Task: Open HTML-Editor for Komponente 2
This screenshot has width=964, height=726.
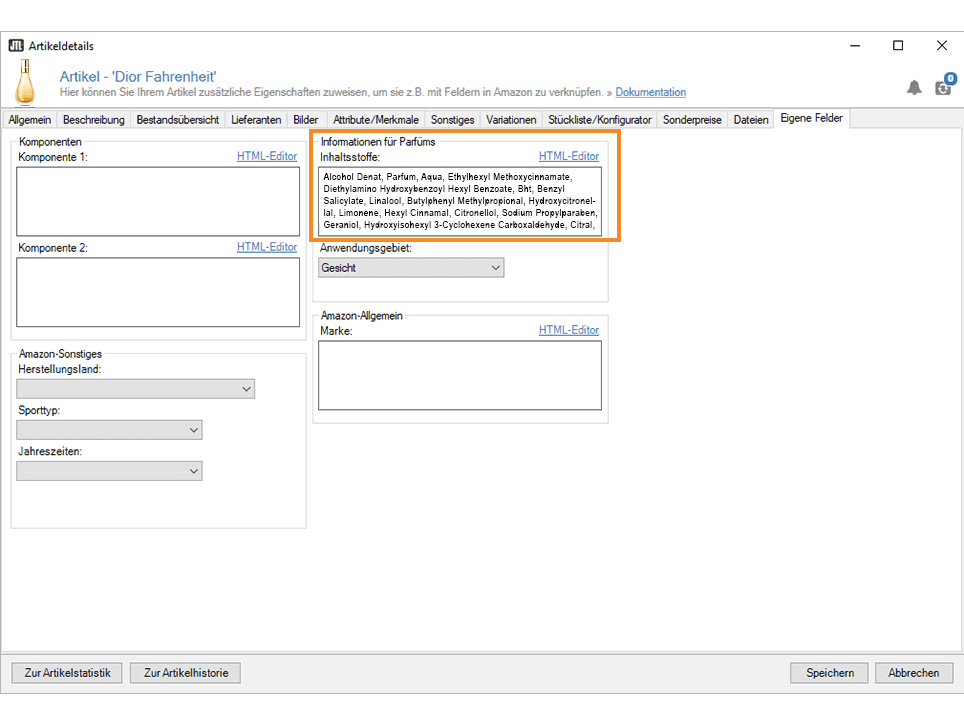Action: [267, 247]
